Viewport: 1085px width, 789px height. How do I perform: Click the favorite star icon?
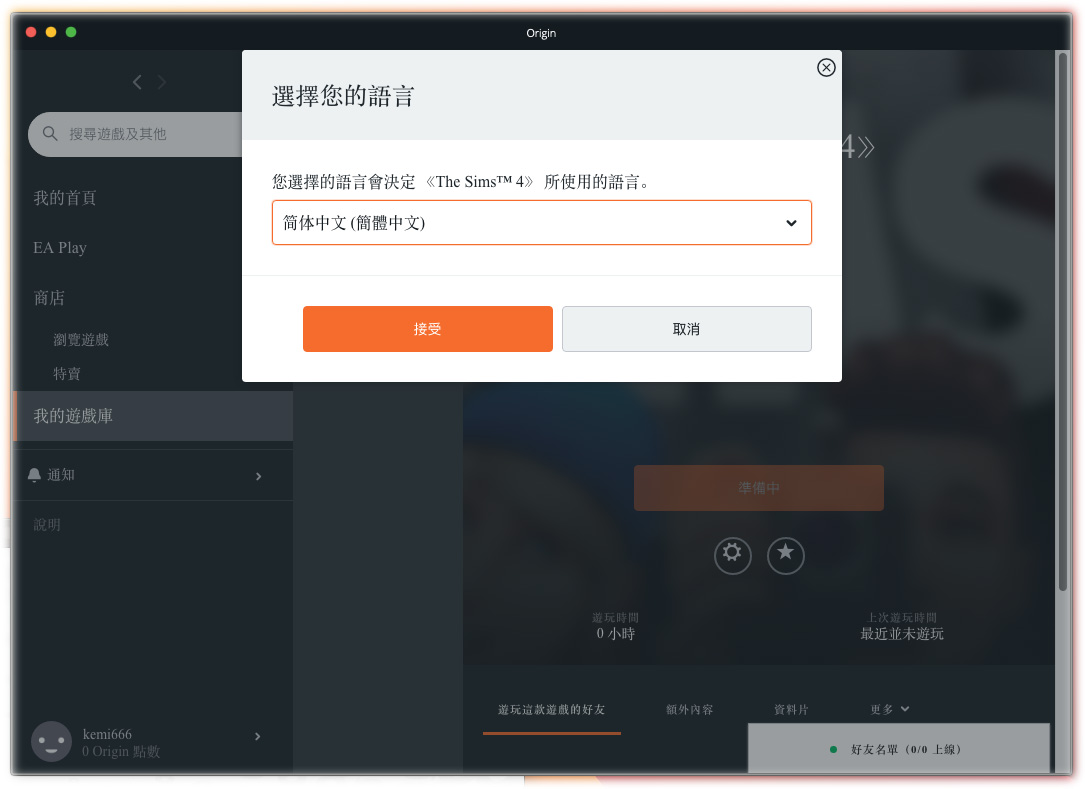pos(785,555)
